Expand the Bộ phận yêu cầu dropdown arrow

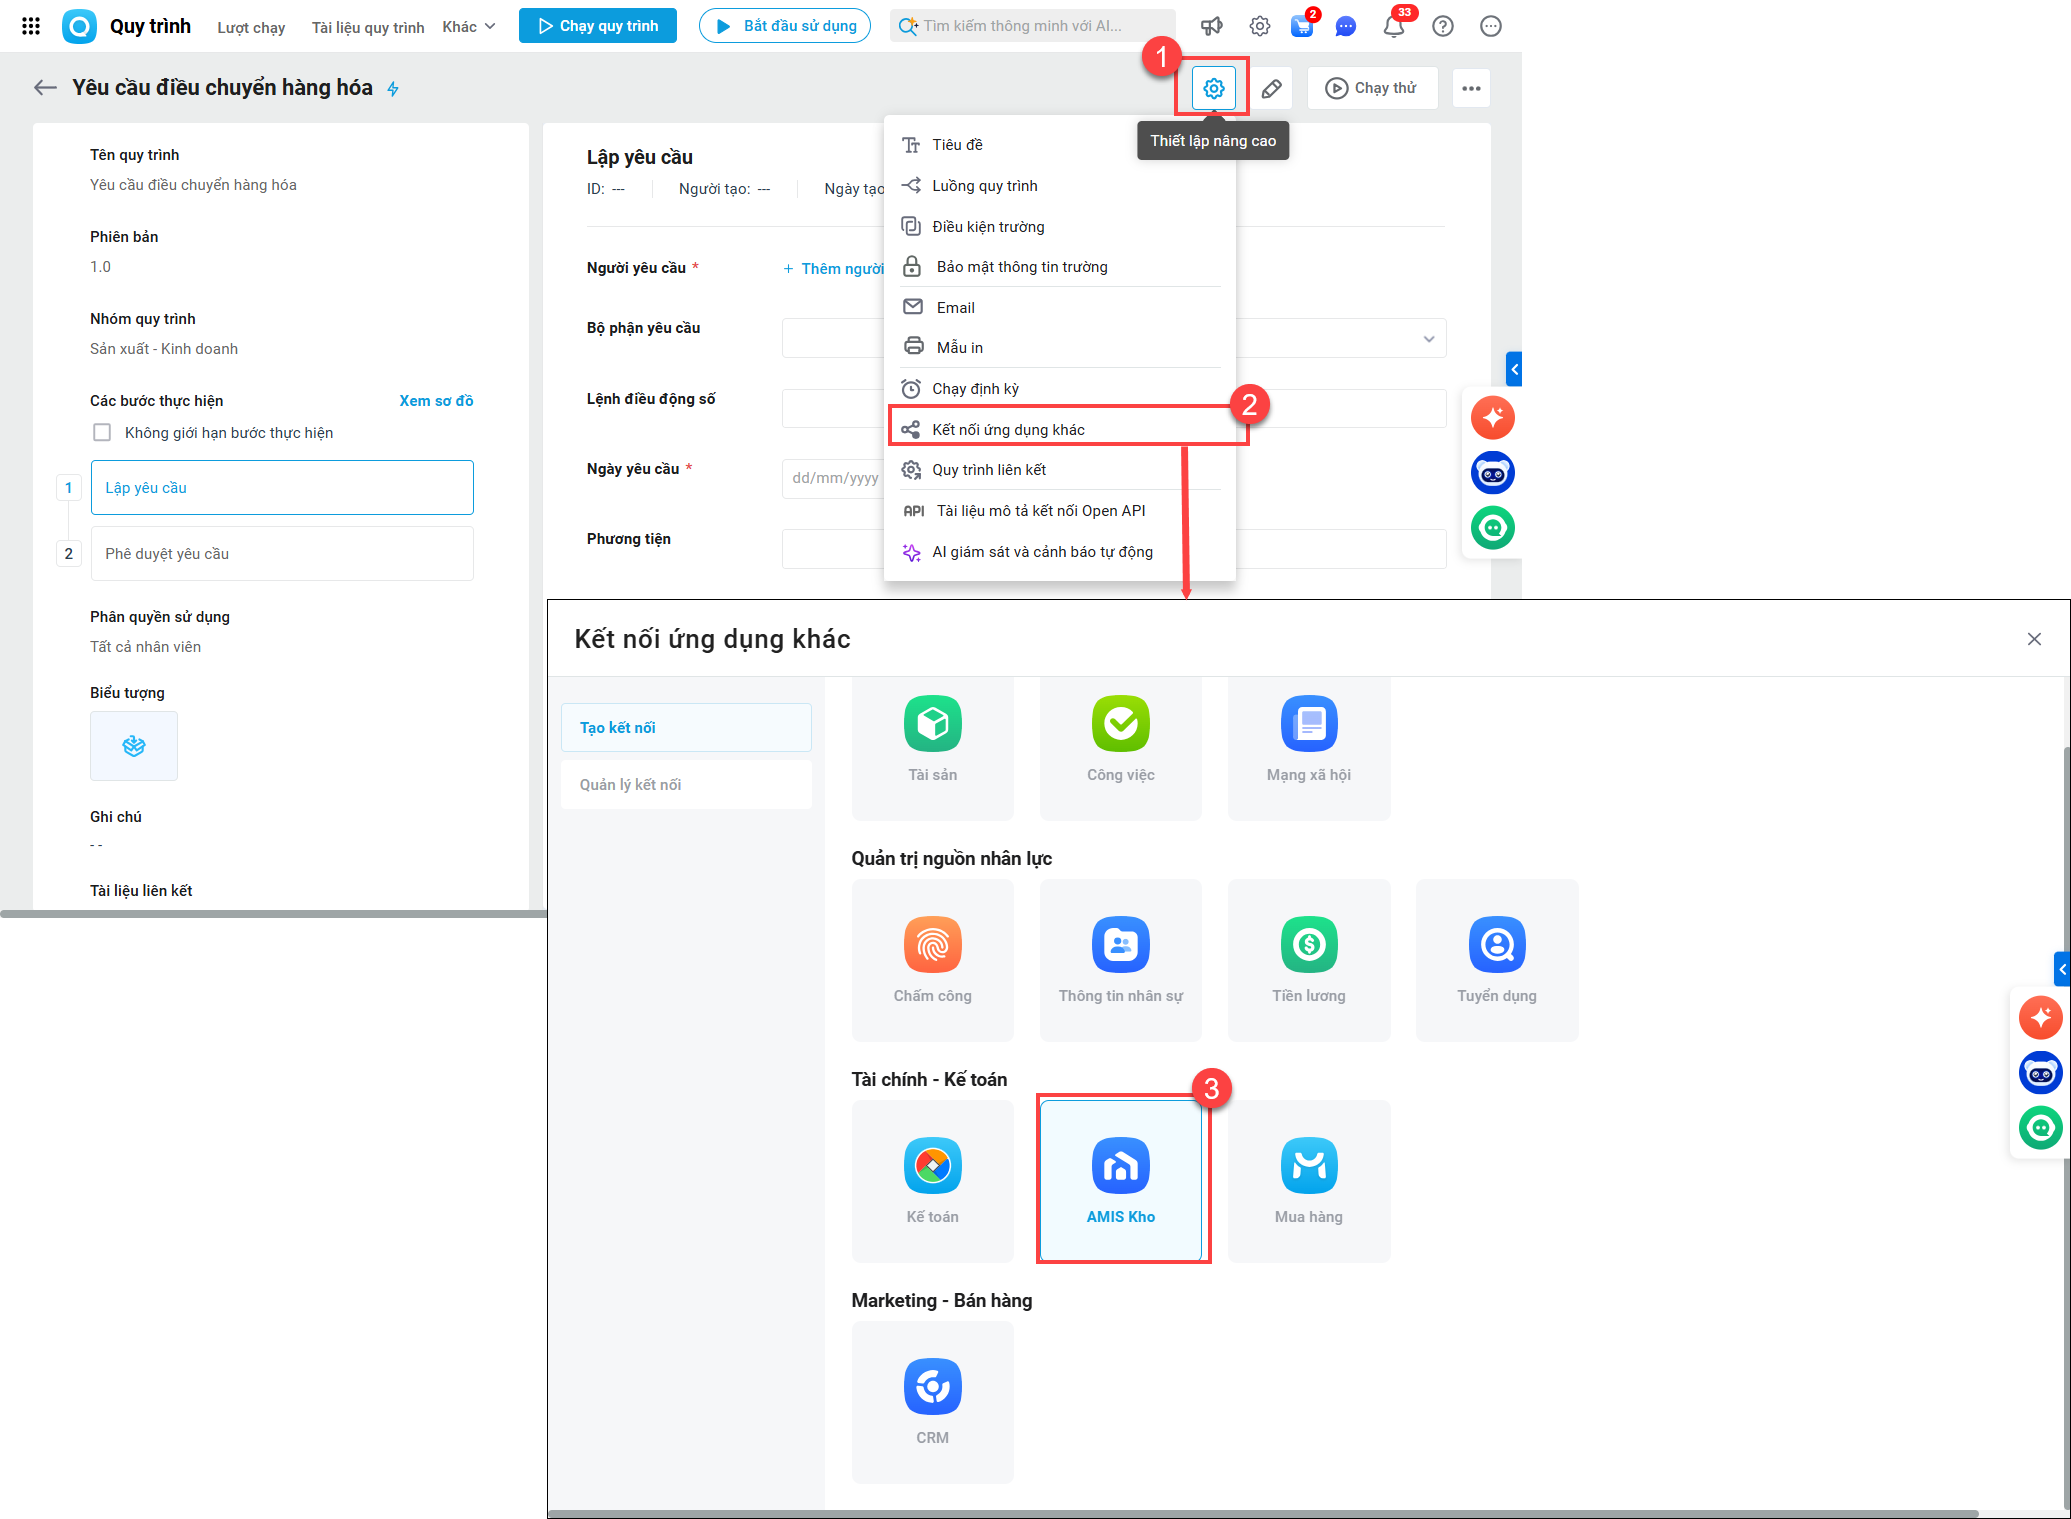click(1428, 339)
